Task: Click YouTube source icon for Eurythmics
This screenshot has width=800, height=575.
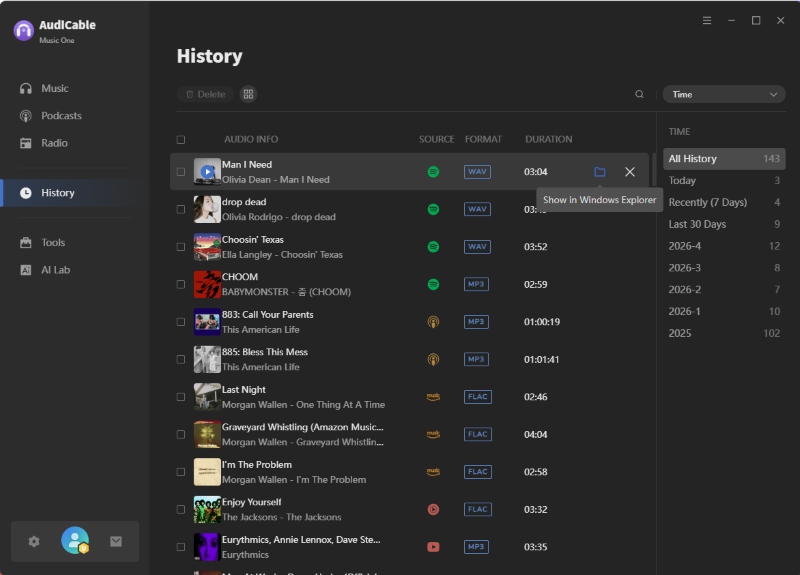Action: point(433,547)
